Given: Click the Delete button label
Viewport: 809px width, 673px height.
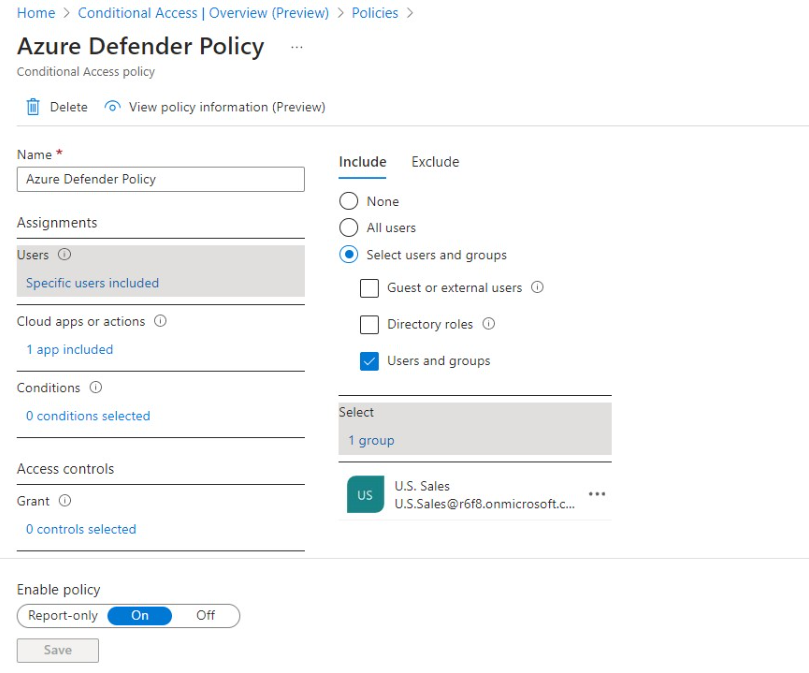Looking at the screenshot, I should point(69,107).
